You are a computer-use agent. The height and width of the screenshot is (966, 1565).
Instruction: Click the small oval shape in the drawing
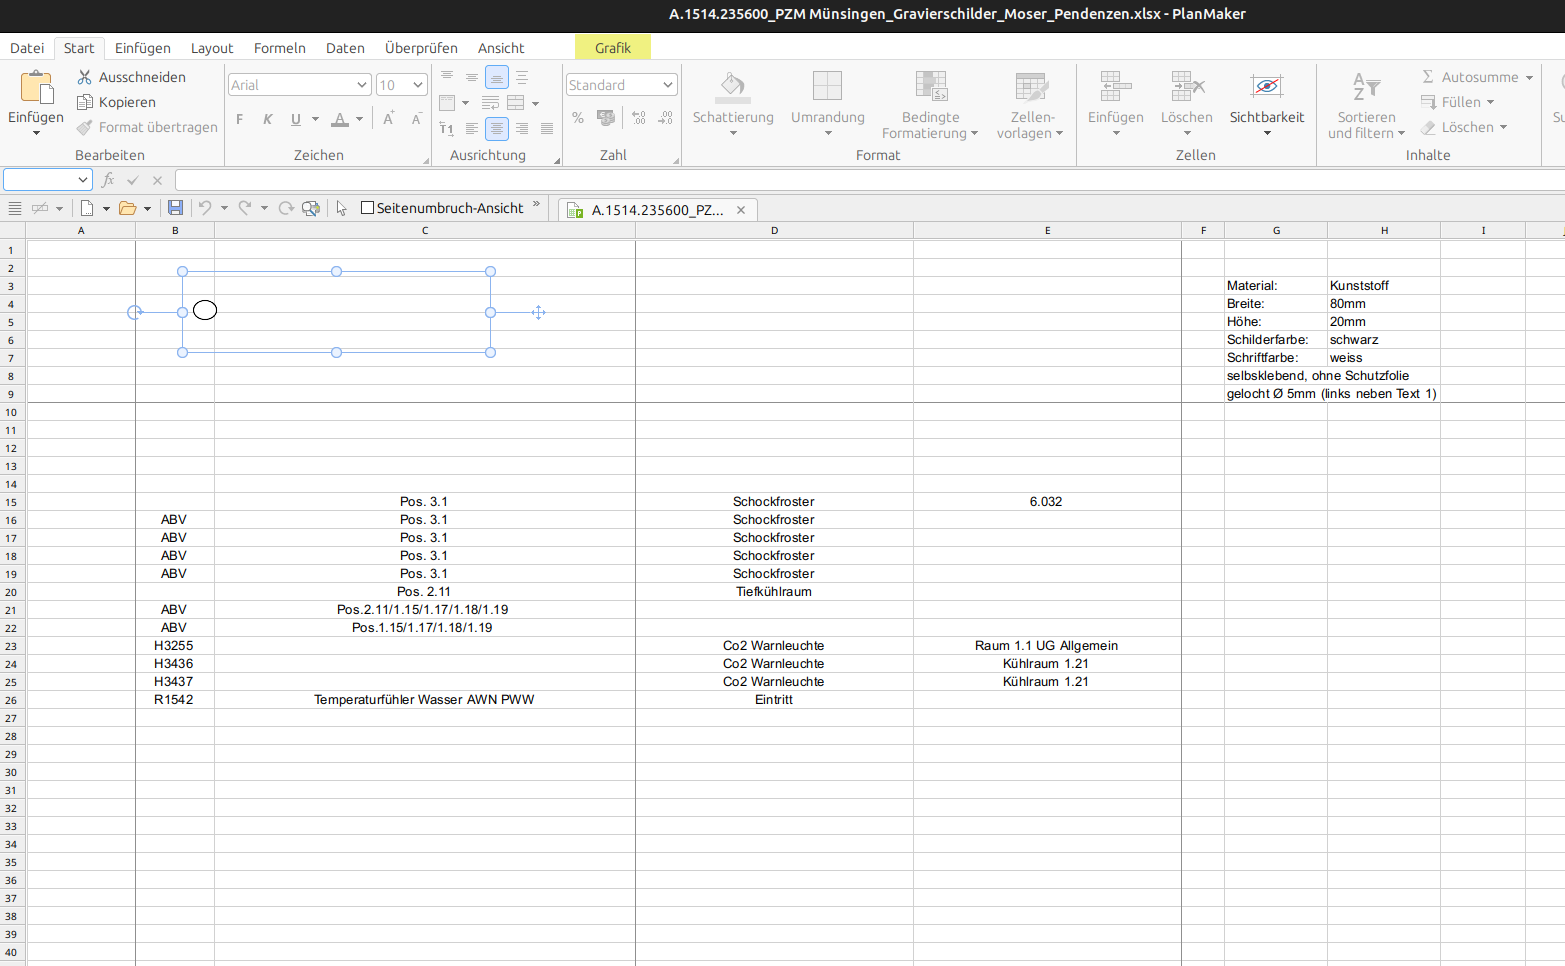pos(205,310)
